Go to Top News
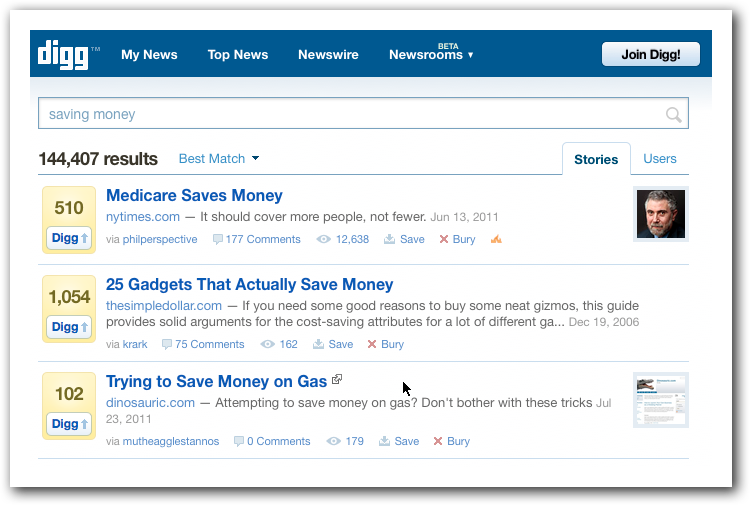750x505 pixels. (238, 55)
